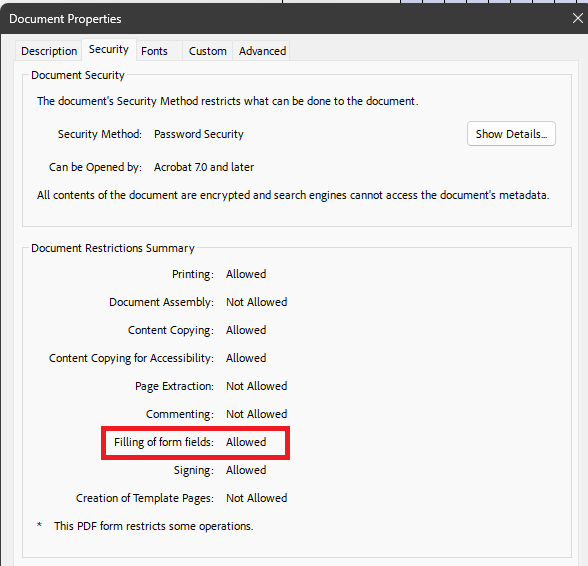Open the Advanced tab
The height and width of the screenshot is (566, 588).
(x=262, y=51)
